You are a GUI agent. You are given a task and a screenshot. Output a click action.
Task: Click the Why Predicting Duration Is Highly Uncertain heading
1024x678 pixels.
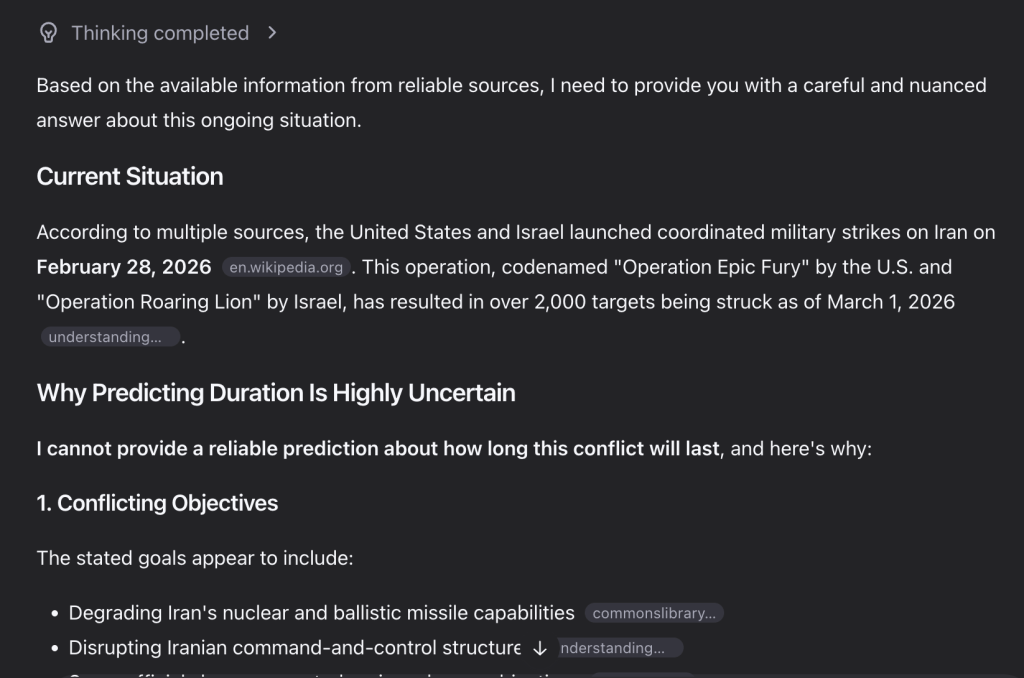pos(276,393)
